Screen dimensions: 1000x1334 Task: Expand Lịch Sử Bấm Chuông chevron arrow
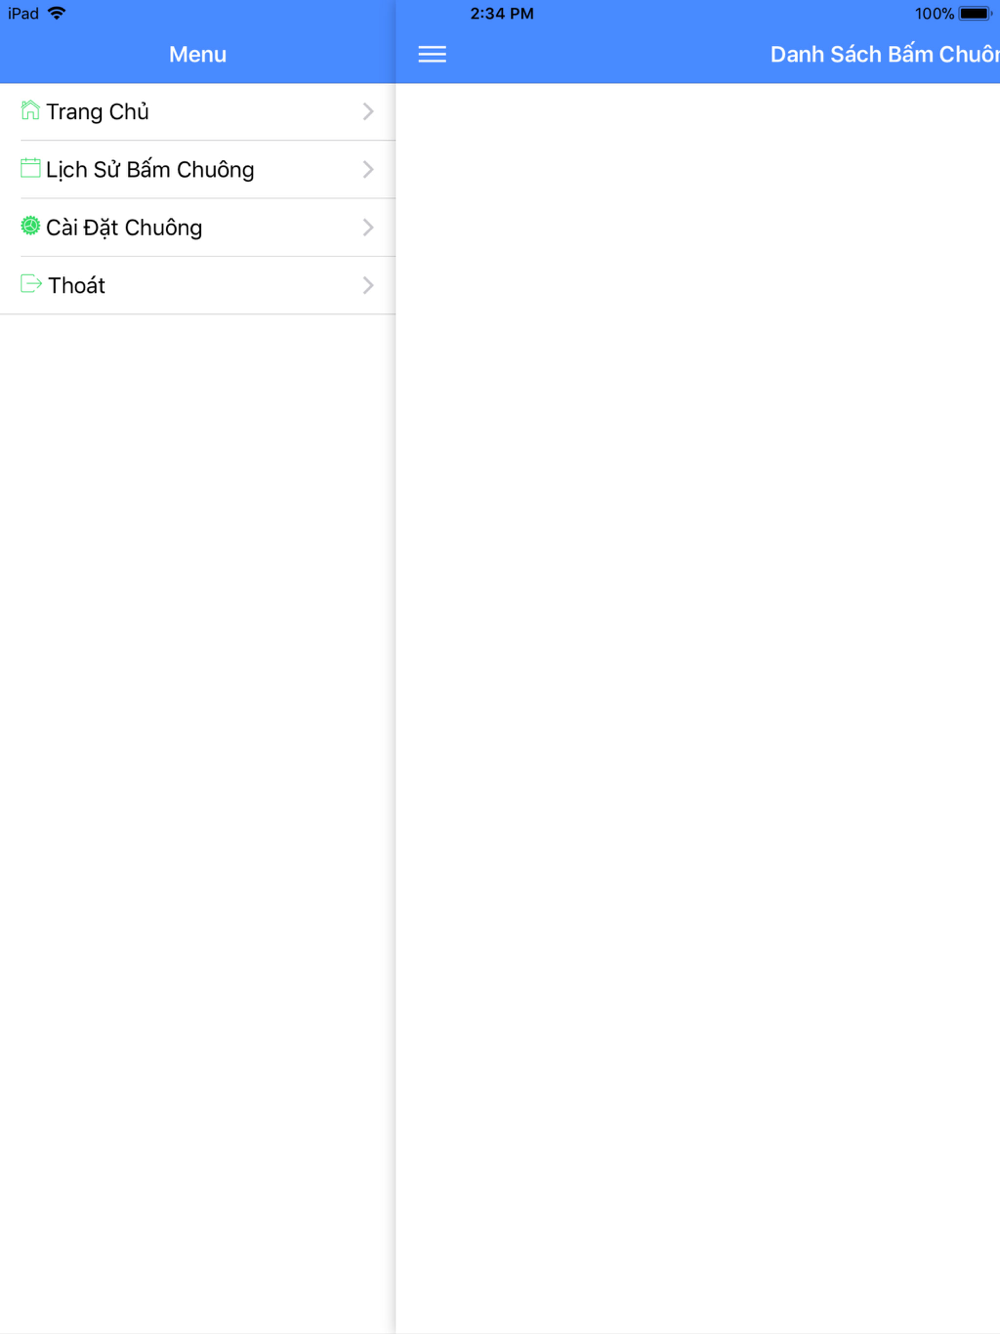[368, 169]
